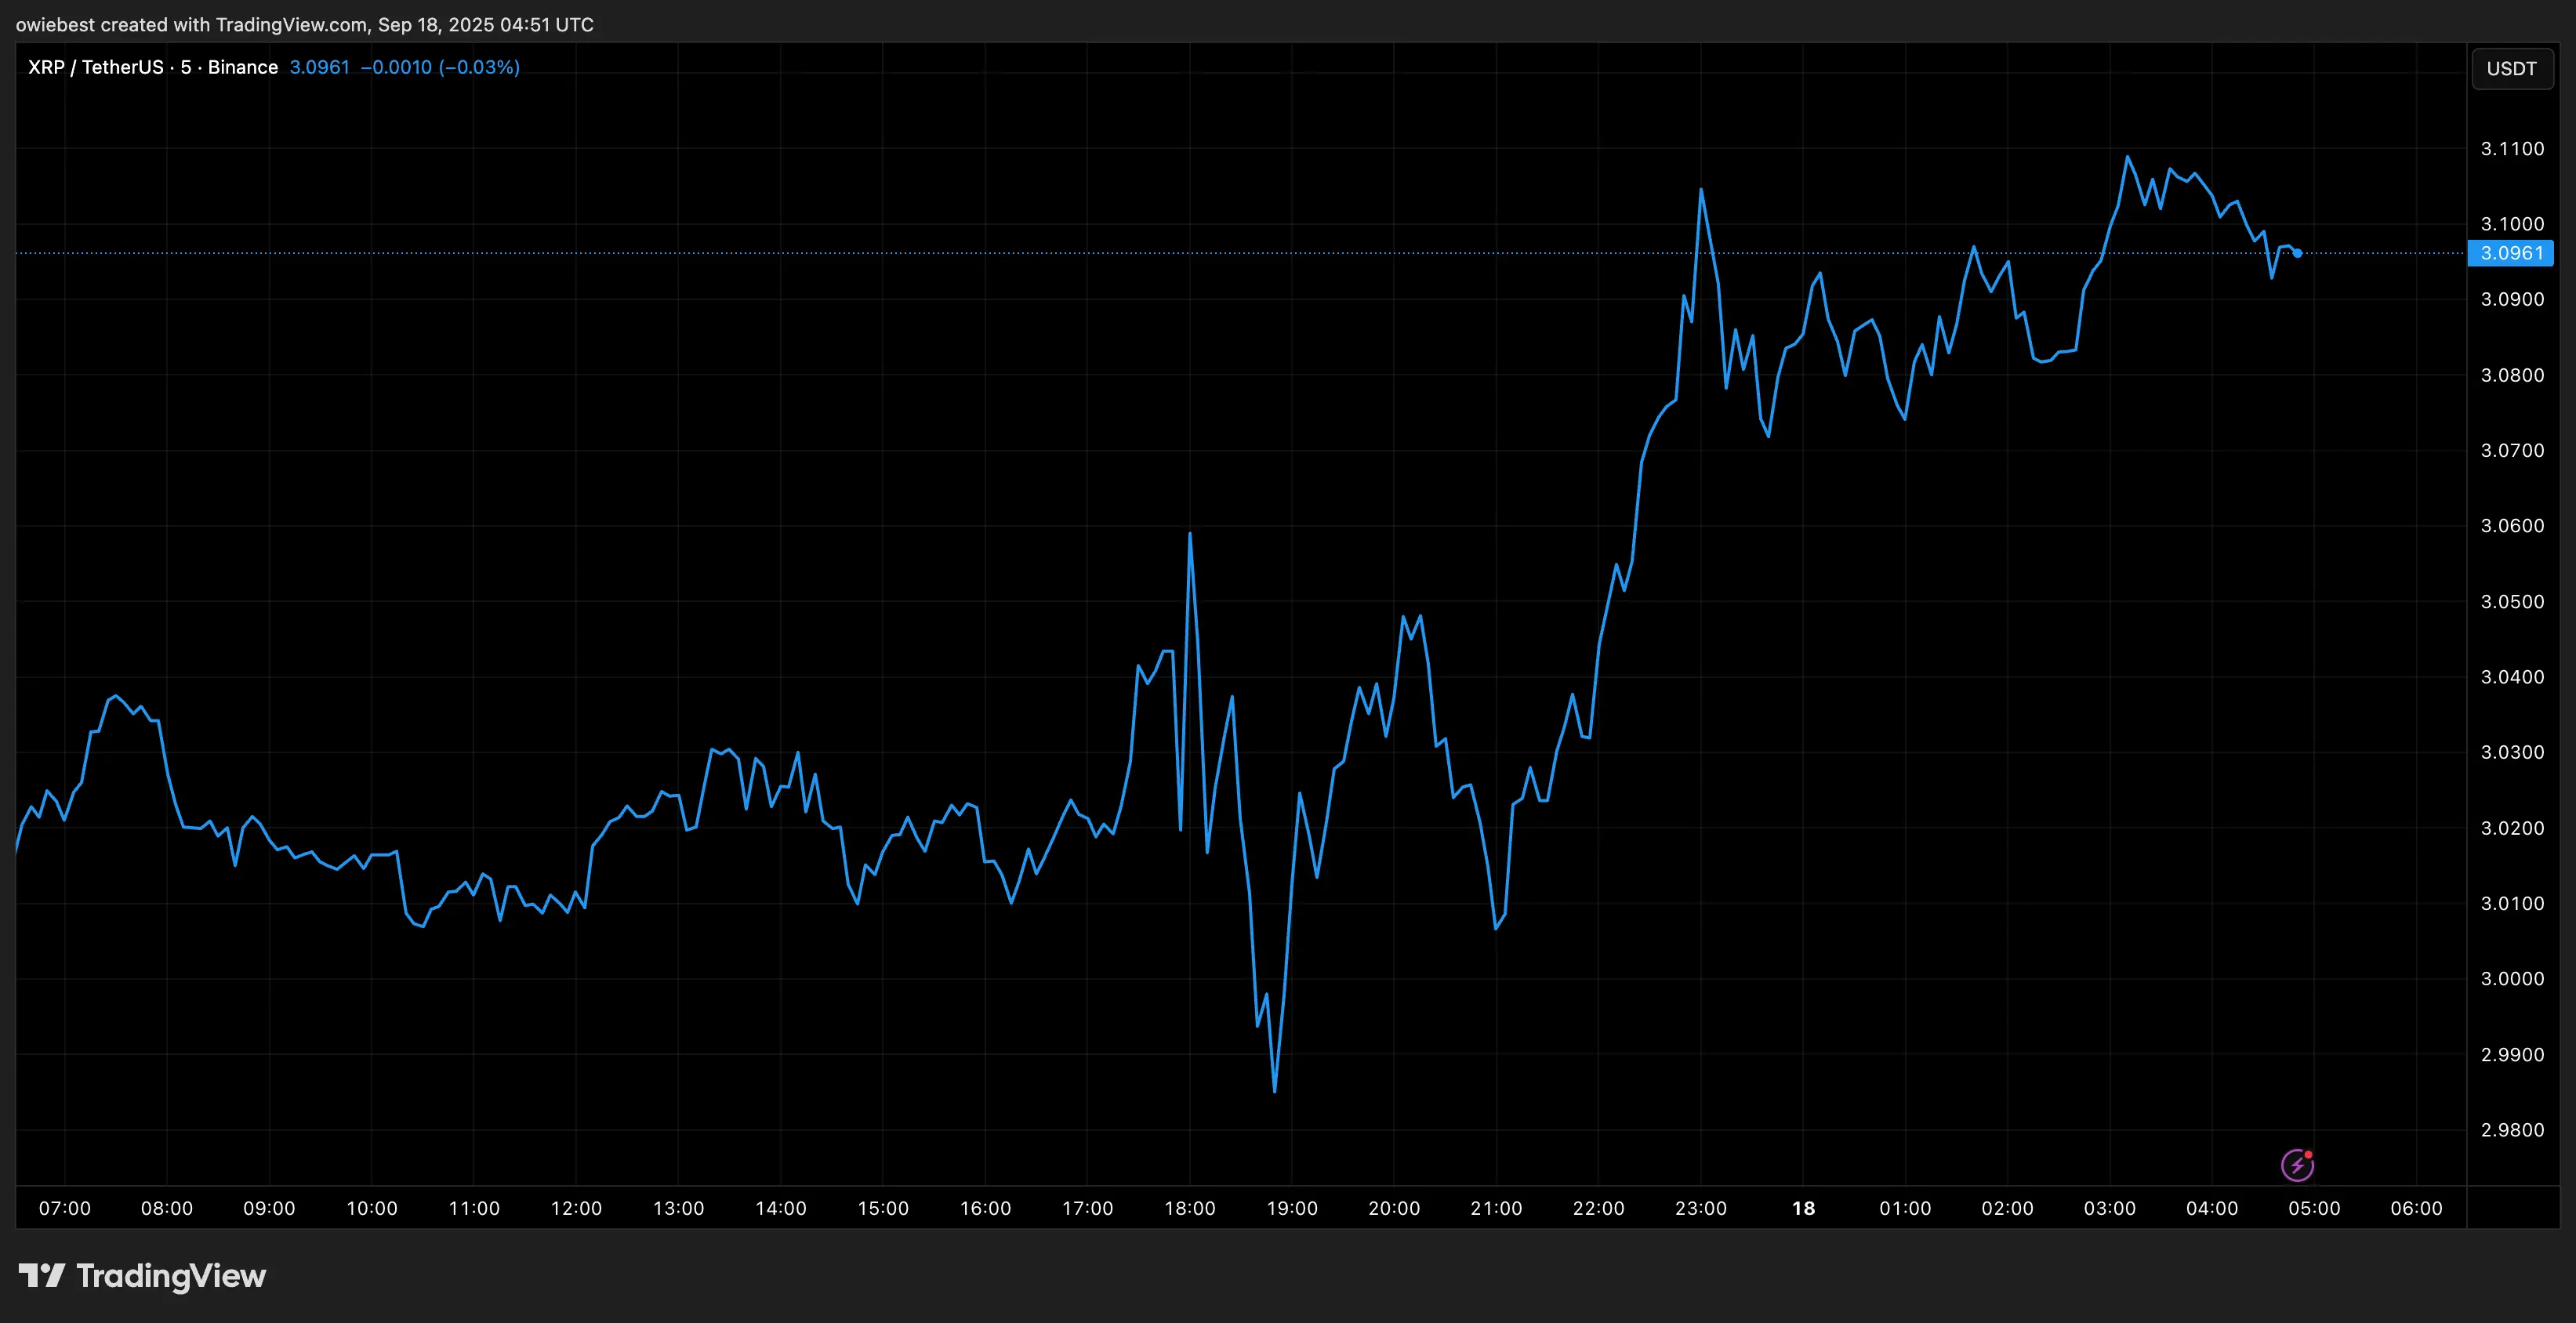Click the 09:00 time axis label

[269, 1208]
